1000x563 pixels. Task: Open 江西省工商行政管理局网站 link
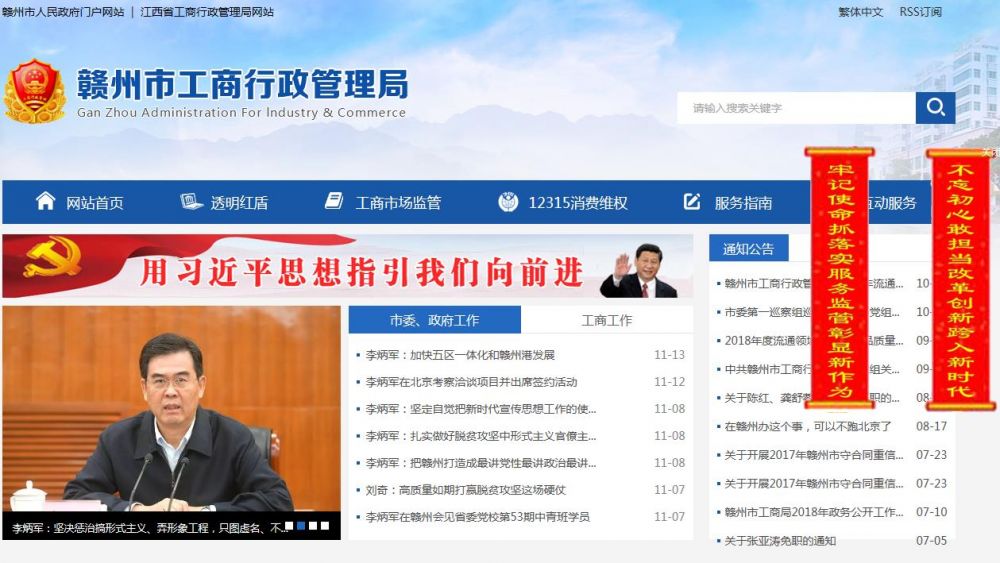pyautogui.click(x=207, y=12)
